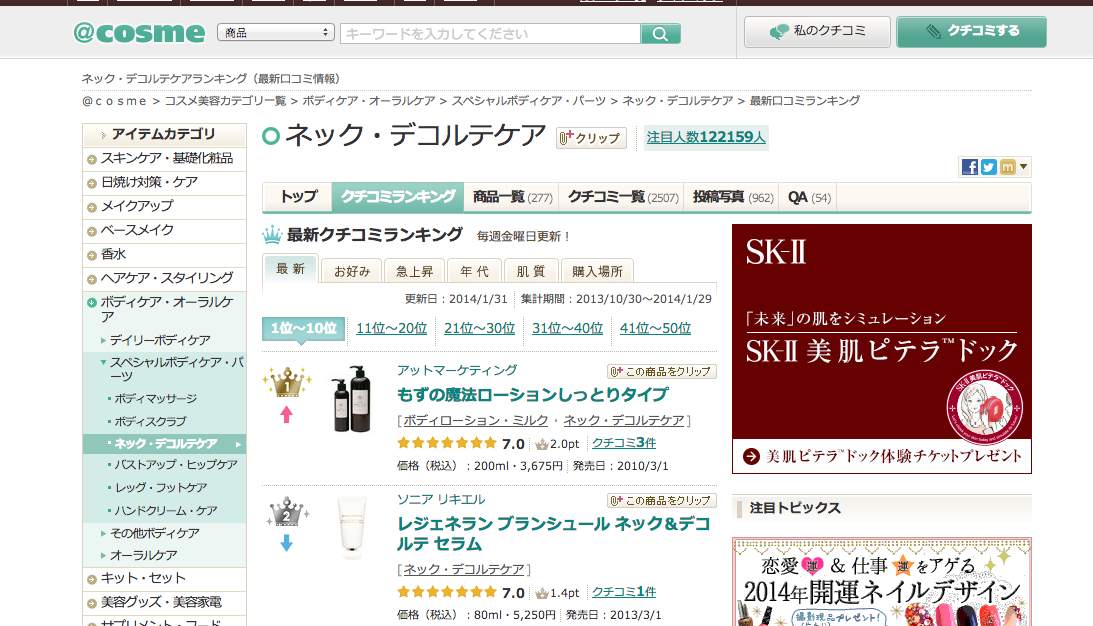
Task: Click the クリップ category button
Action: pos(590,138)
